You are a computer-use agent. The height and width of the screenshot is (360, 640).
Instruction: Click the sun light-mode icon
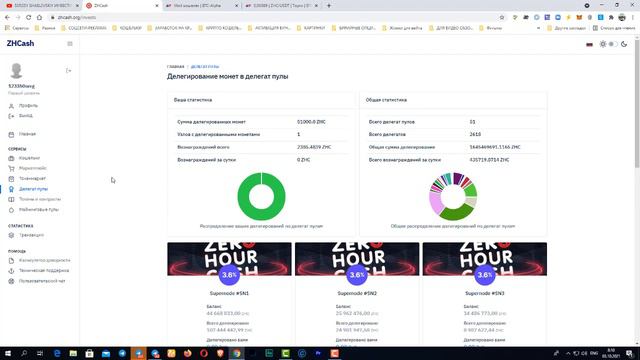[x=603, y=44]
